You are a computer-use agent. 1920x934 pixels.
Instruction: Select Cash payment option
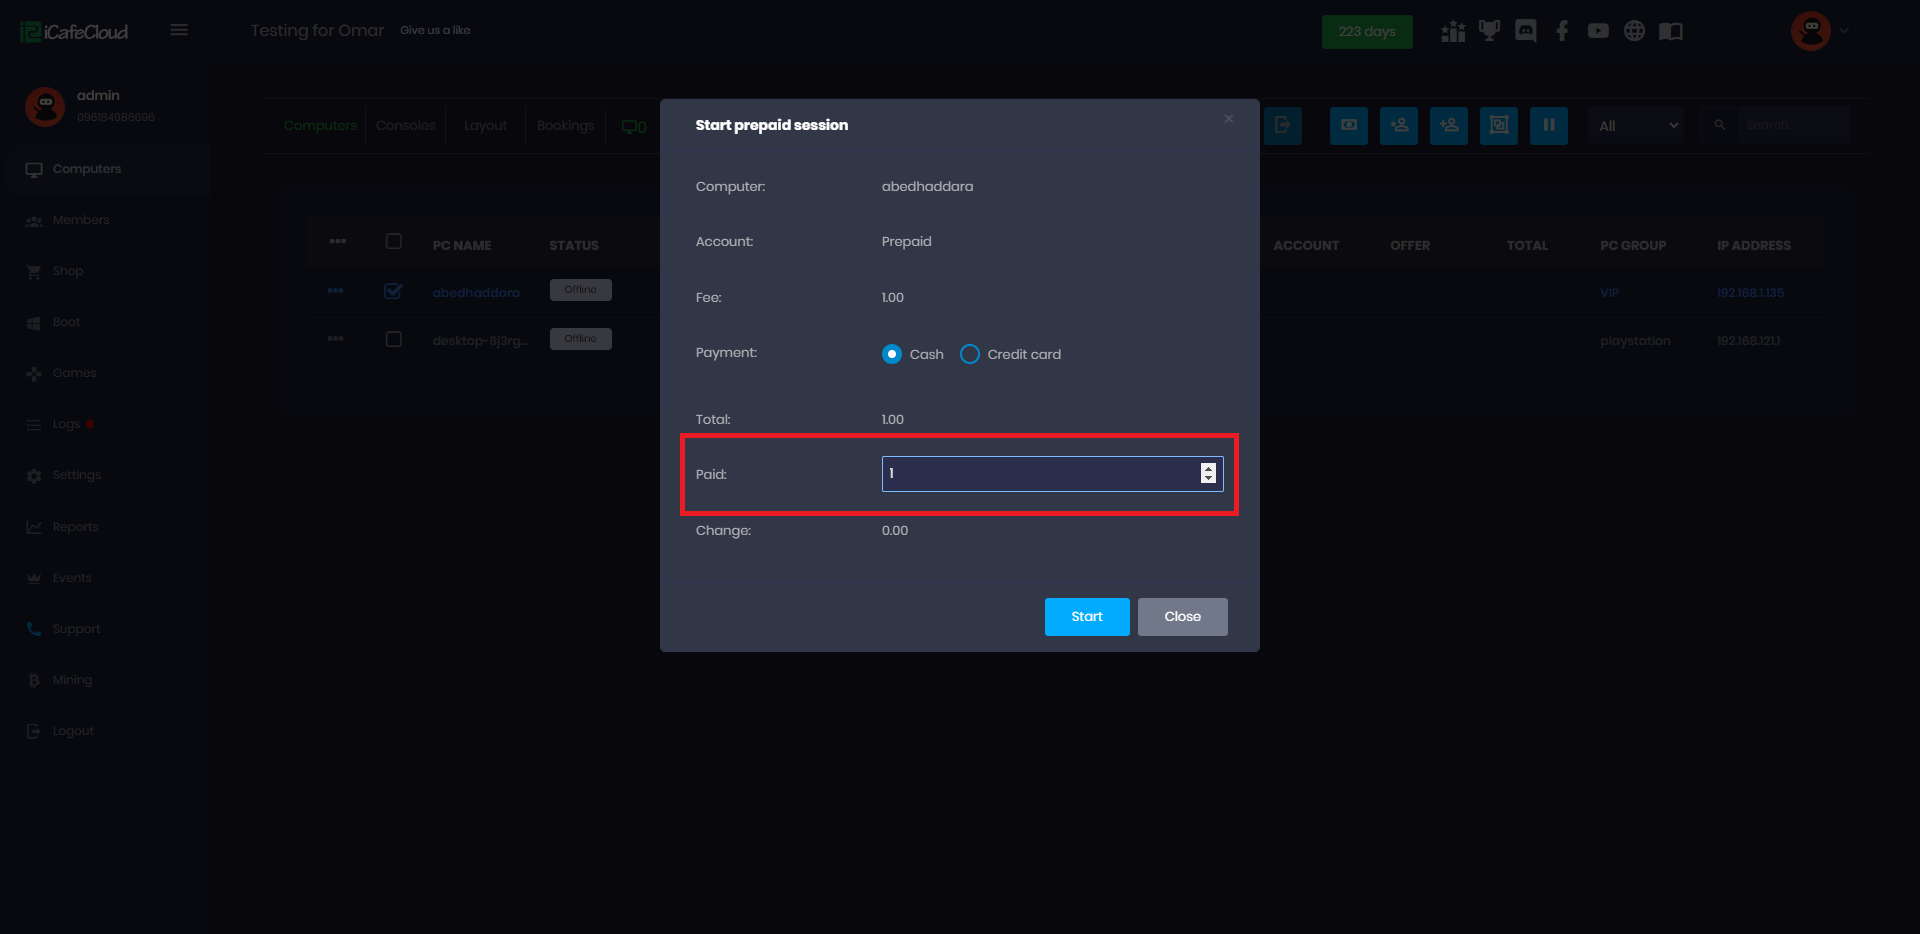(x=892, y=354)
